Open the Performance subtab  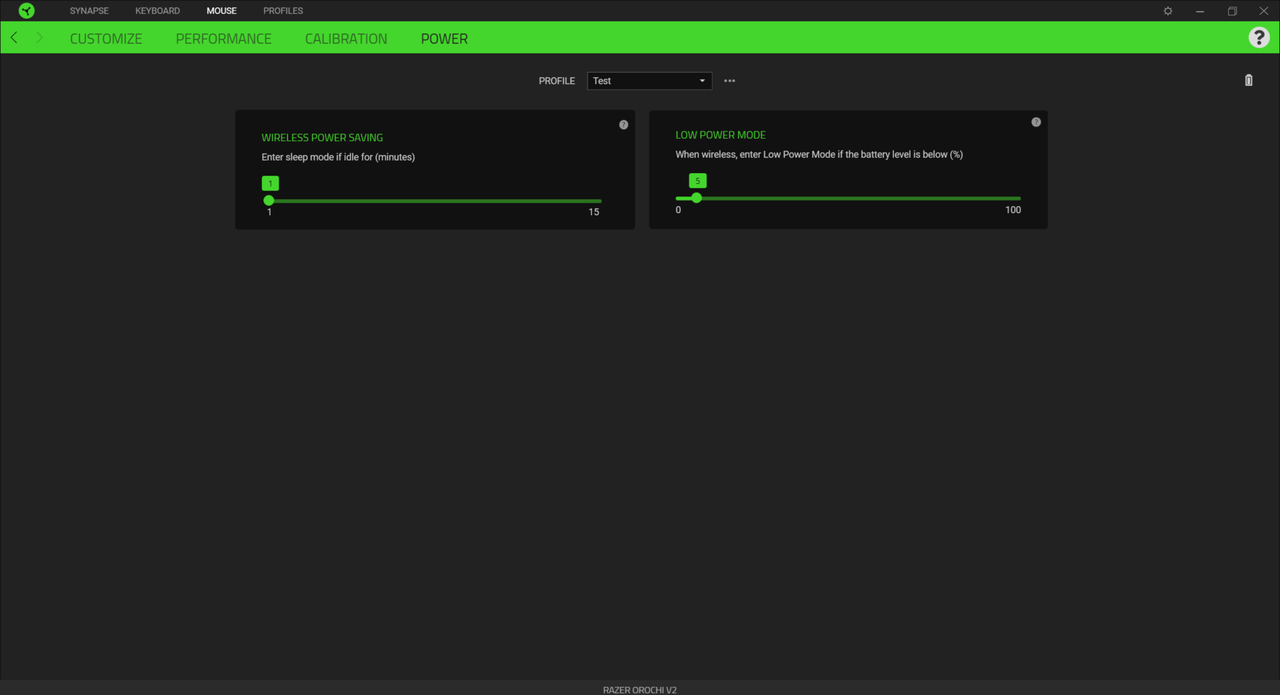[224, 39]
